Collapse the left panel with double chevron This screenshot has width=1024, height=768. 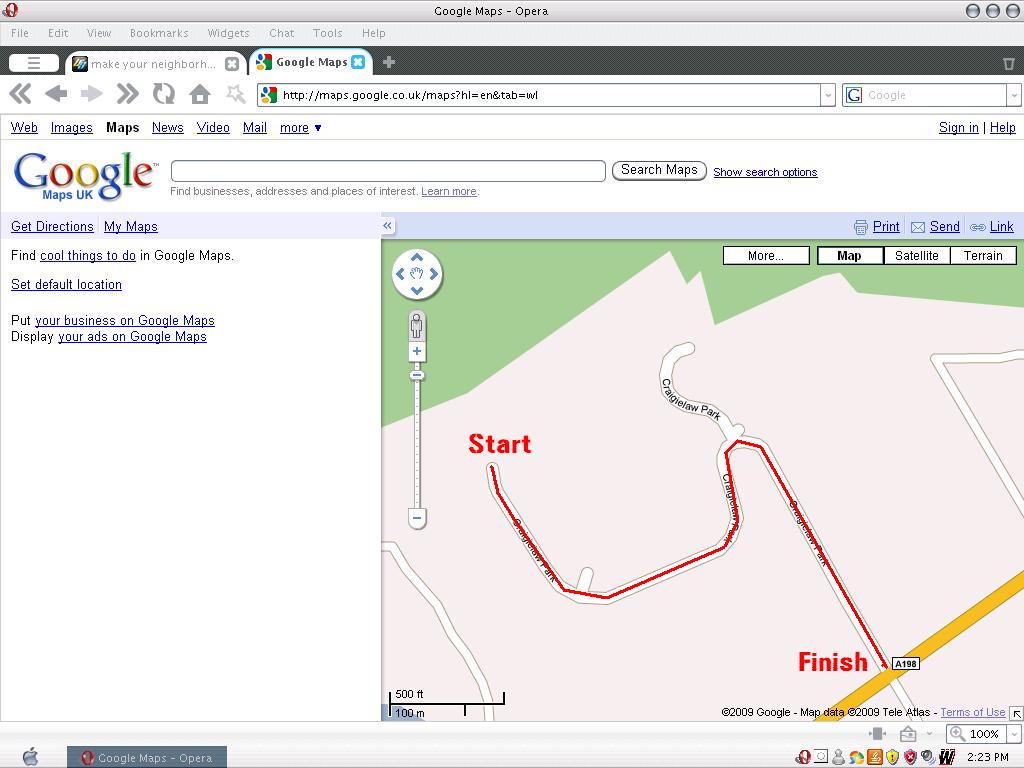tap(387, 225)
